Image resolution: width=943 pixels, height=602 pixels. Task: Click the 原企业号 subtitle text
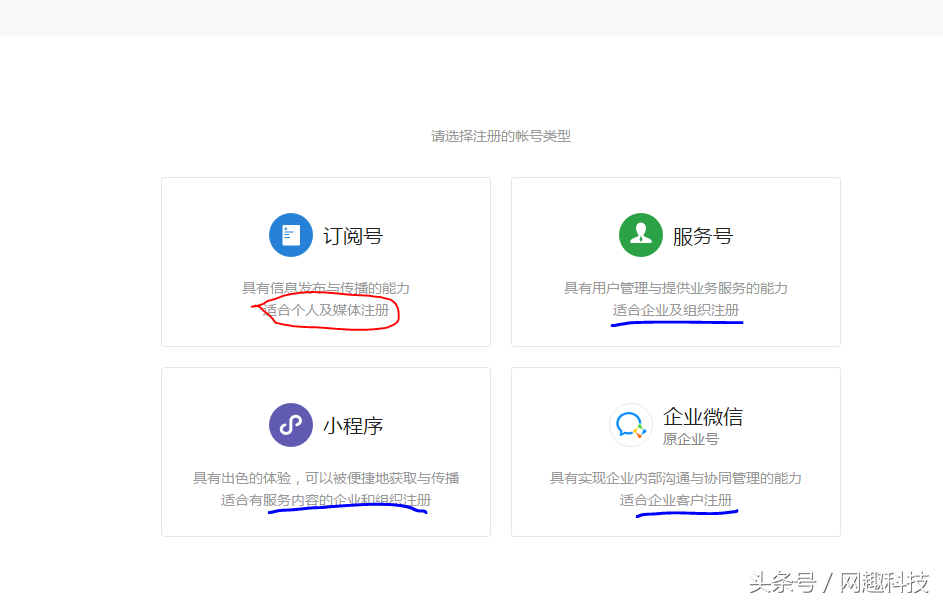point(690,439)
